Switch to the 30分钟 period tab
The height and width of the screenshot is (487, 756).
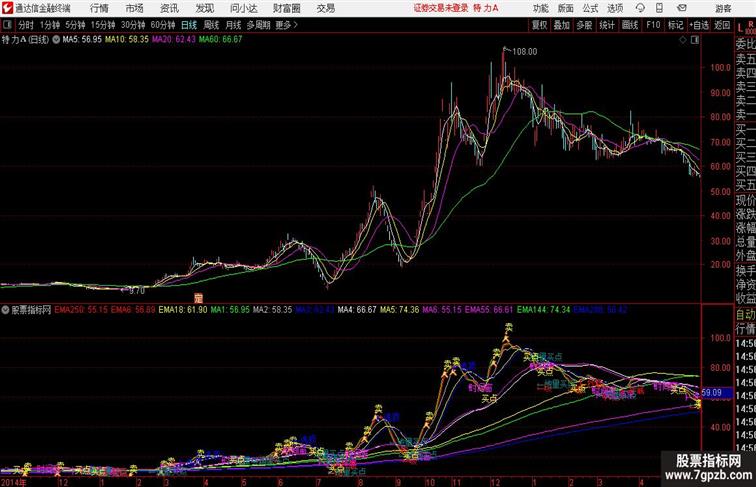[x=133, y=25]
